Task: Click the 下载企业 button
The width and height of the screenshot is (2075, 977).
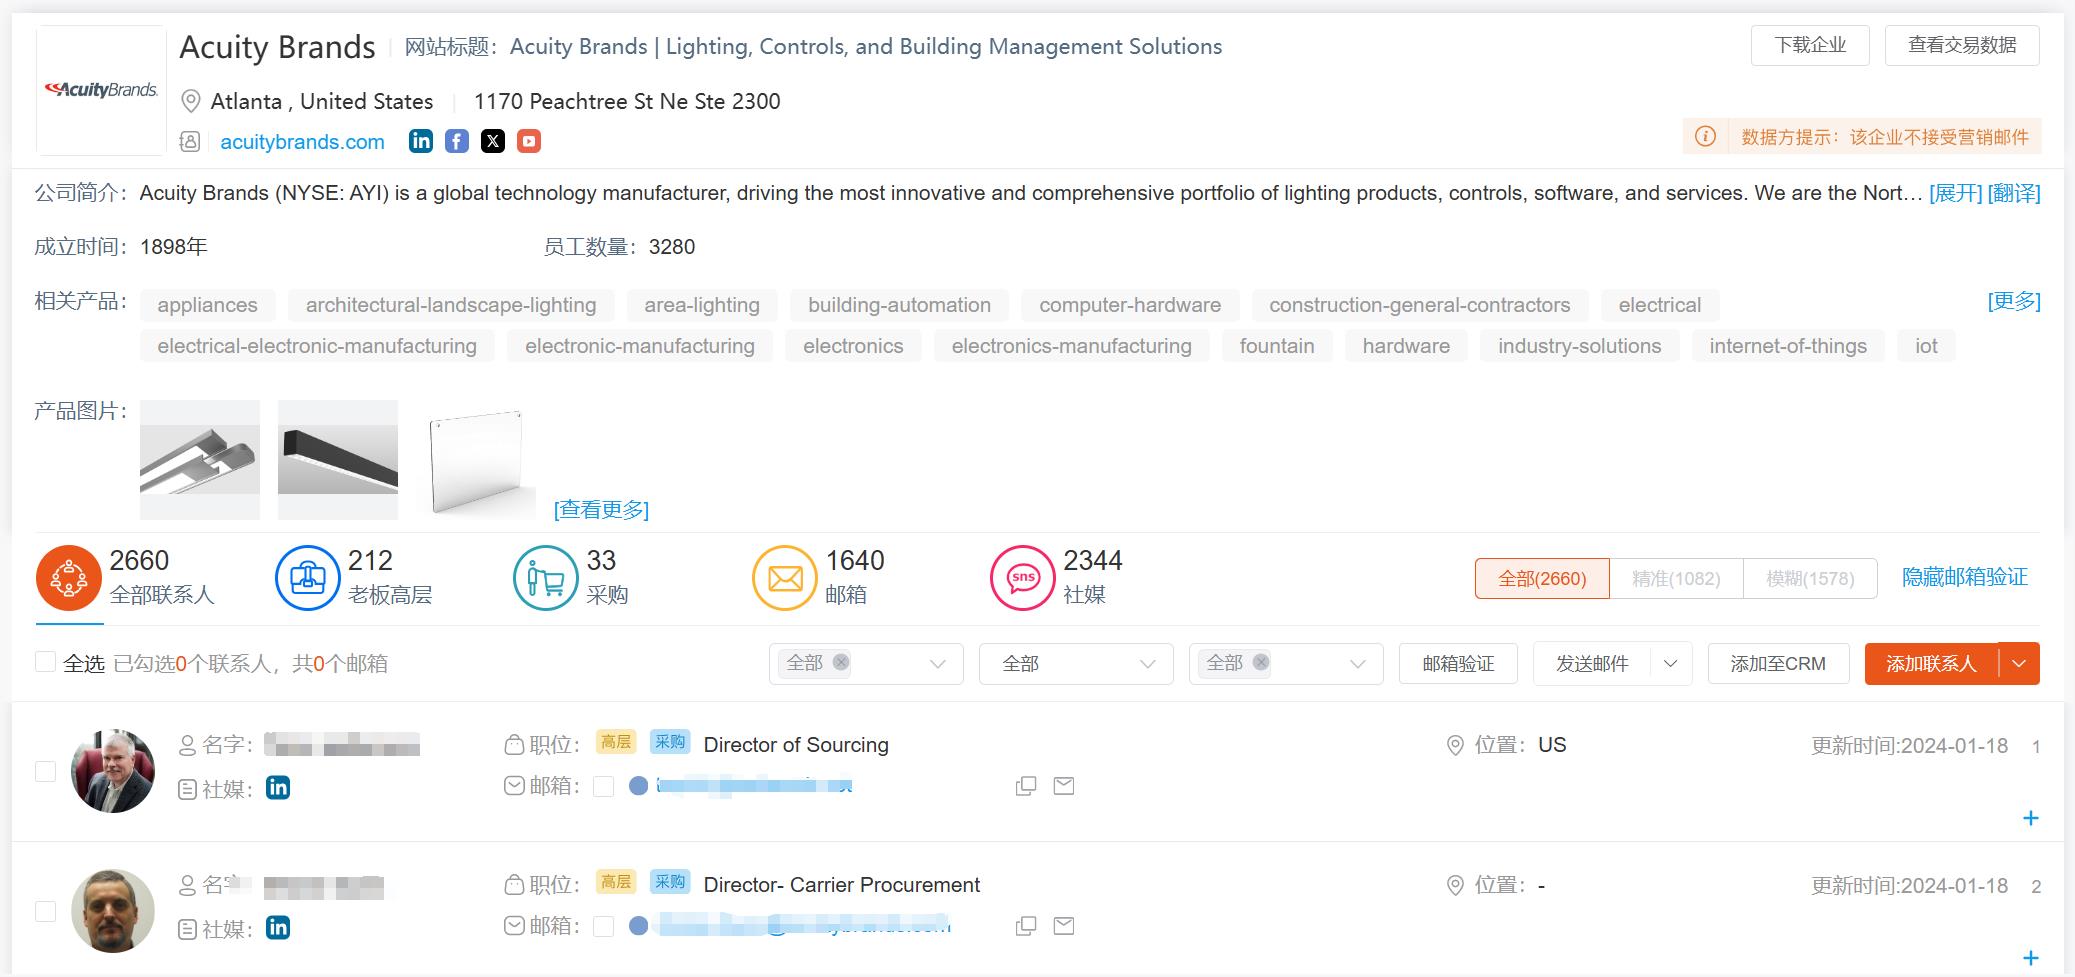Action: tap(1809, 46)
